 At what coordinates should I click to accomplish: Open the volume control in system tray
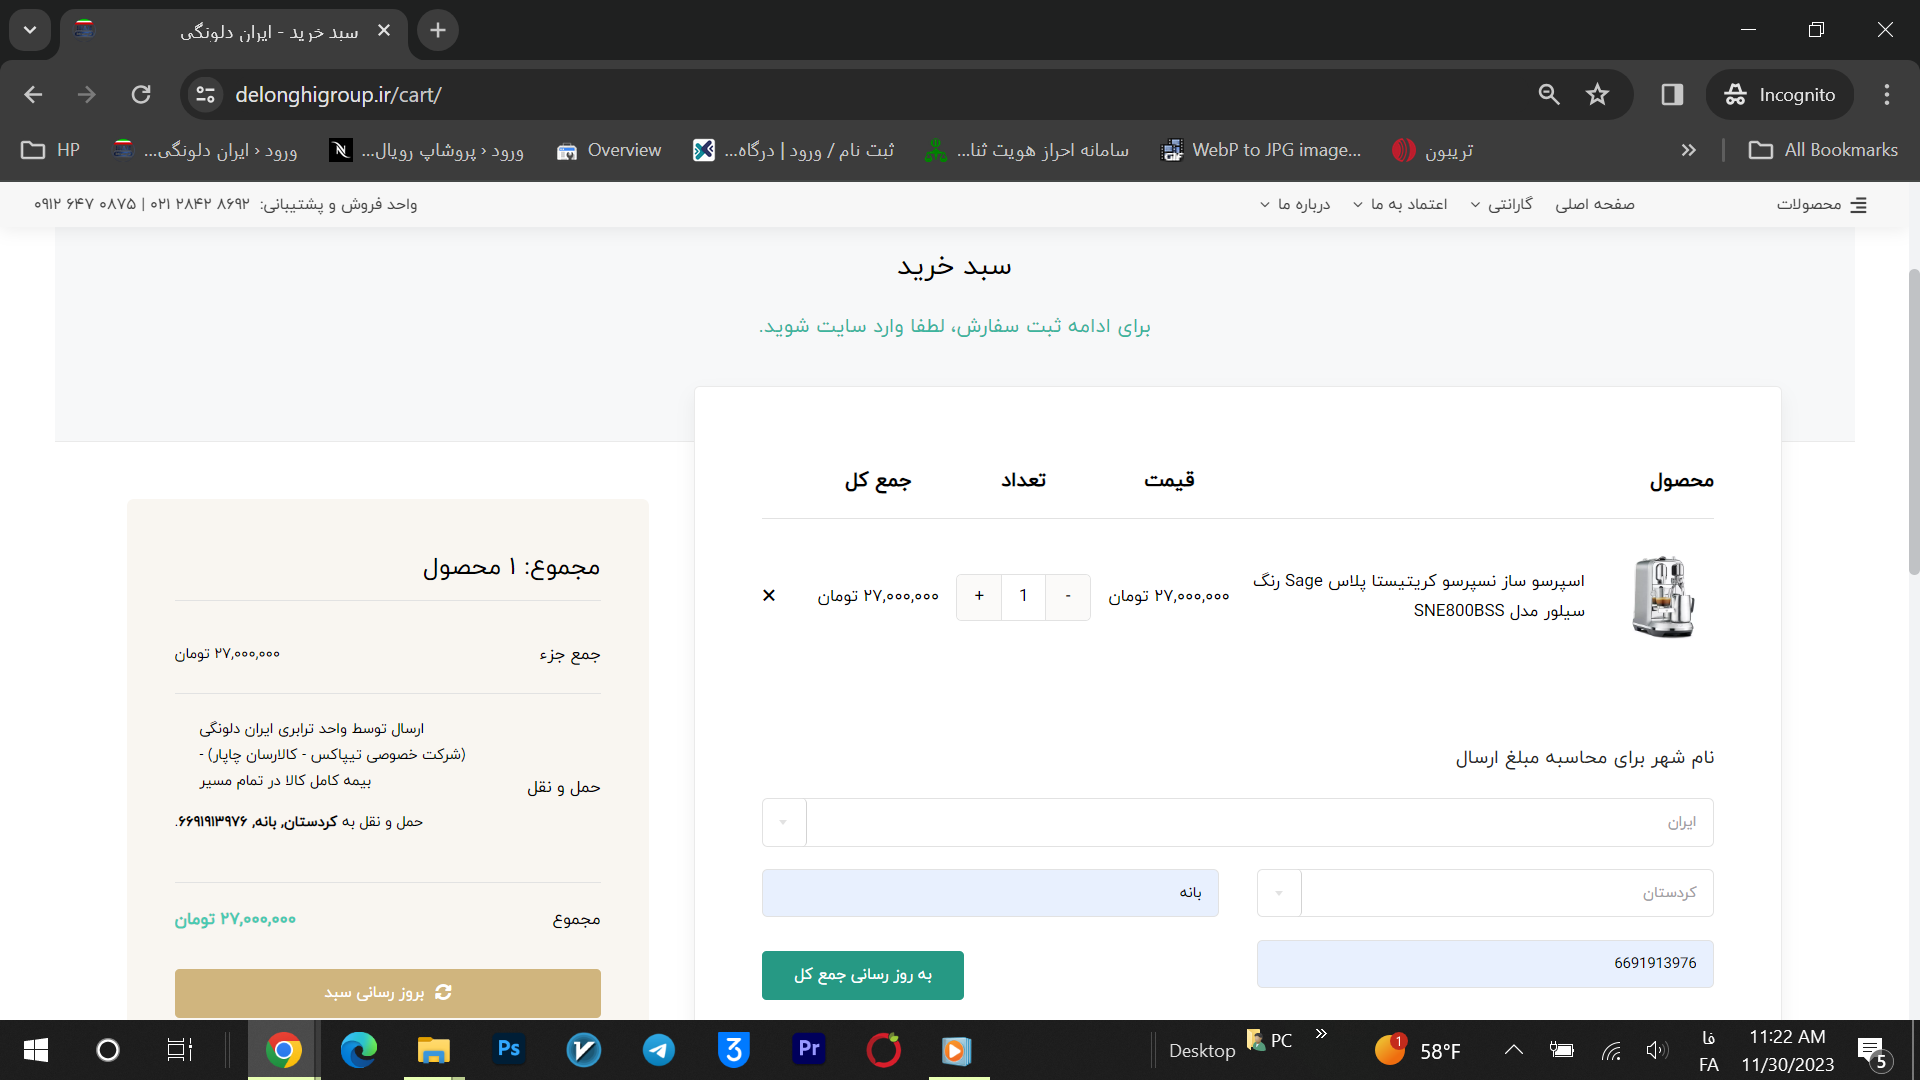pos(1657,1050)
